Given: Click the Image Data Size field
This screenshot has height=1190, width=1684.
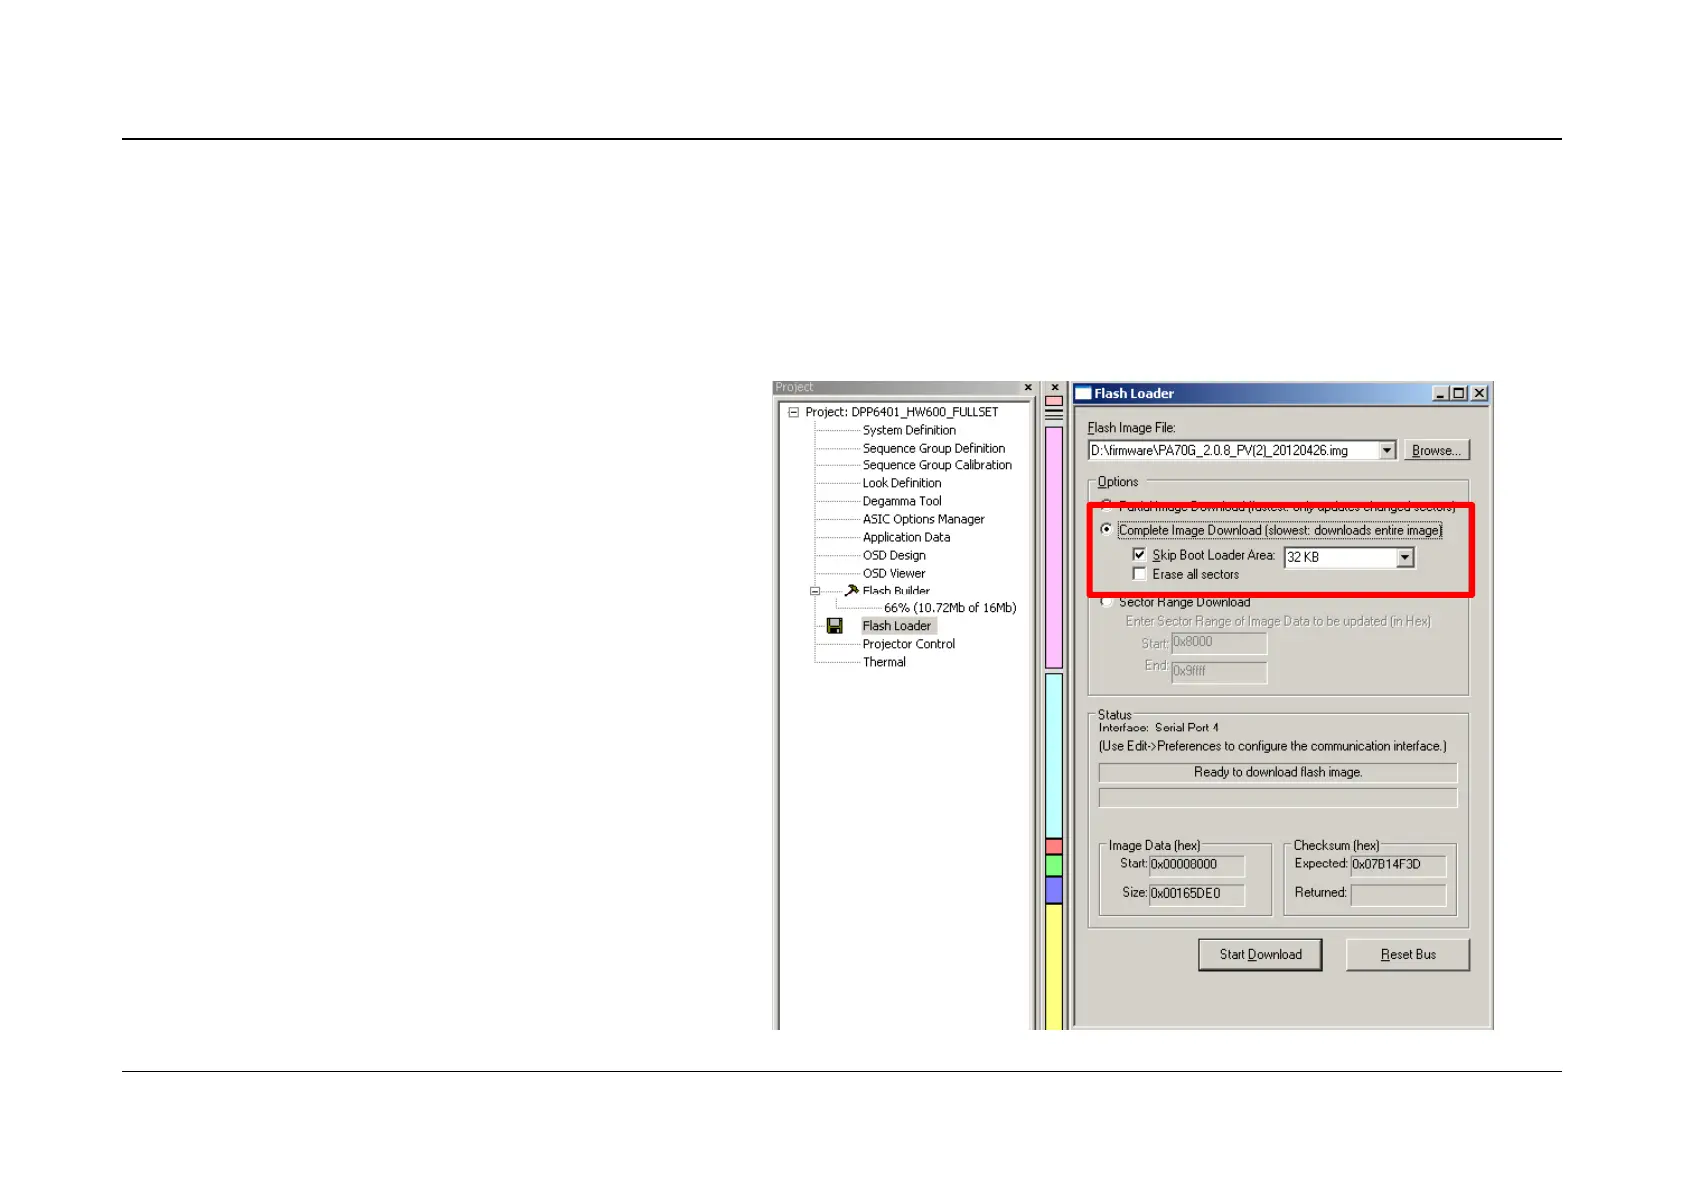Looking at the screenshot, I should click(x=1197, y=894).
